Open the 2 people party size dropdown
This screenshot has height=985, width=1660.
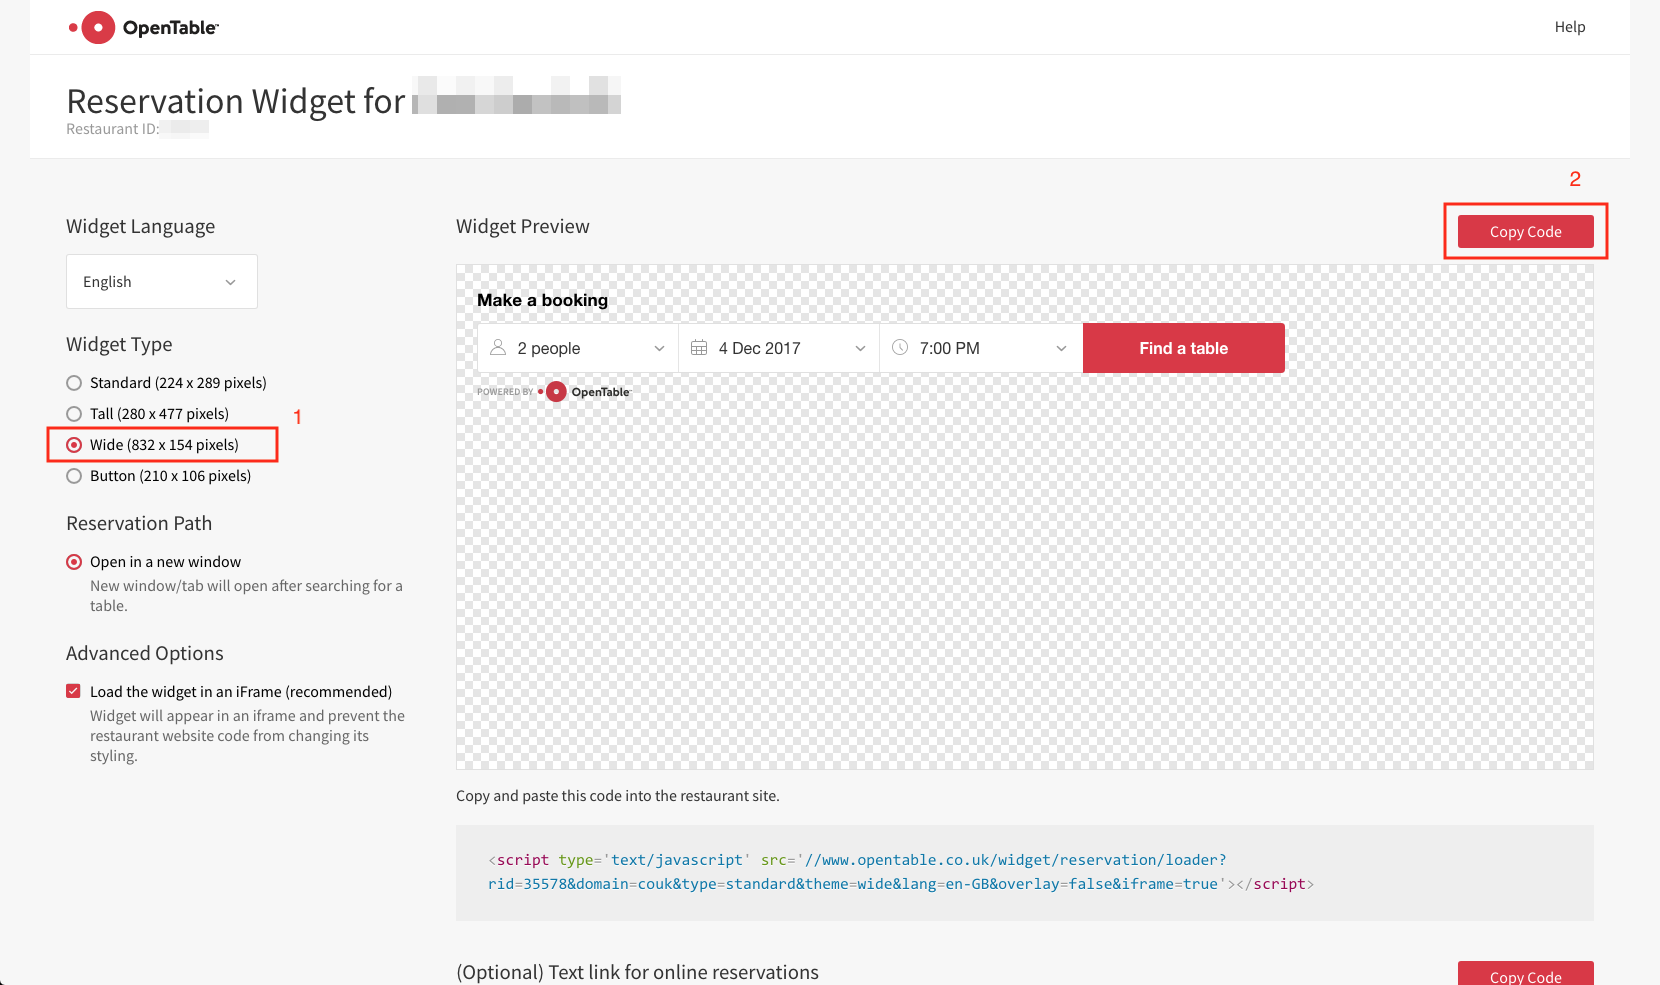click(577, 347)
